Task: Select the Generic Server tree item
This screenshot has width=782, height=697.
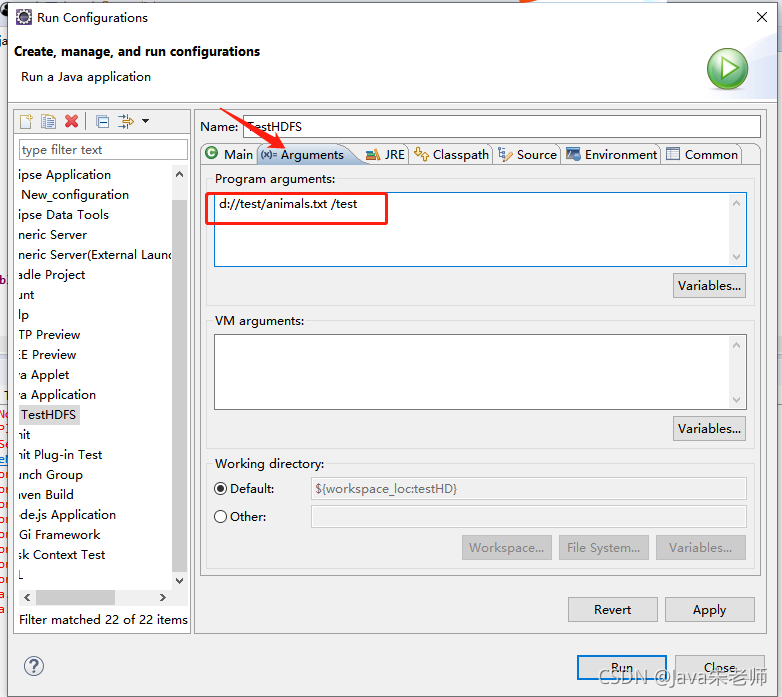Action: pos(52,234)
